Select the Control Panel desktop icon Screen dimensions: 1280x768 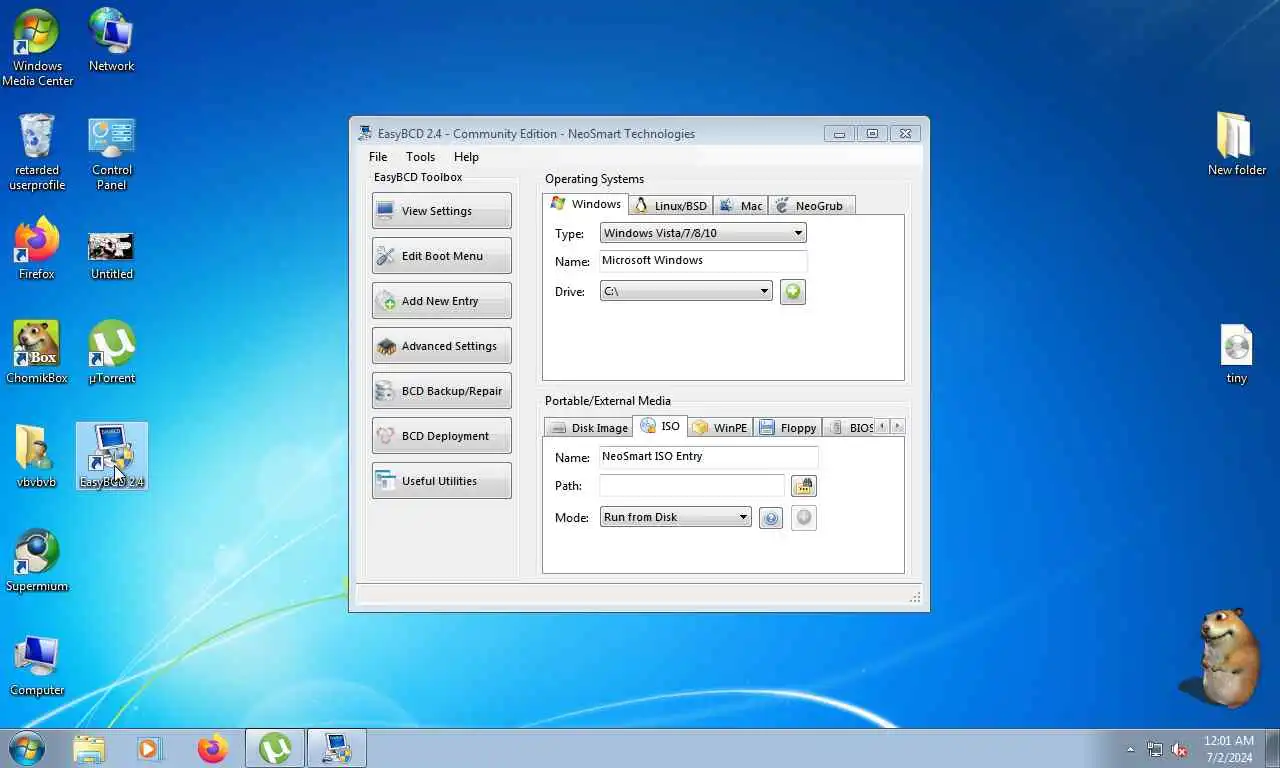[x=111, y=152]
